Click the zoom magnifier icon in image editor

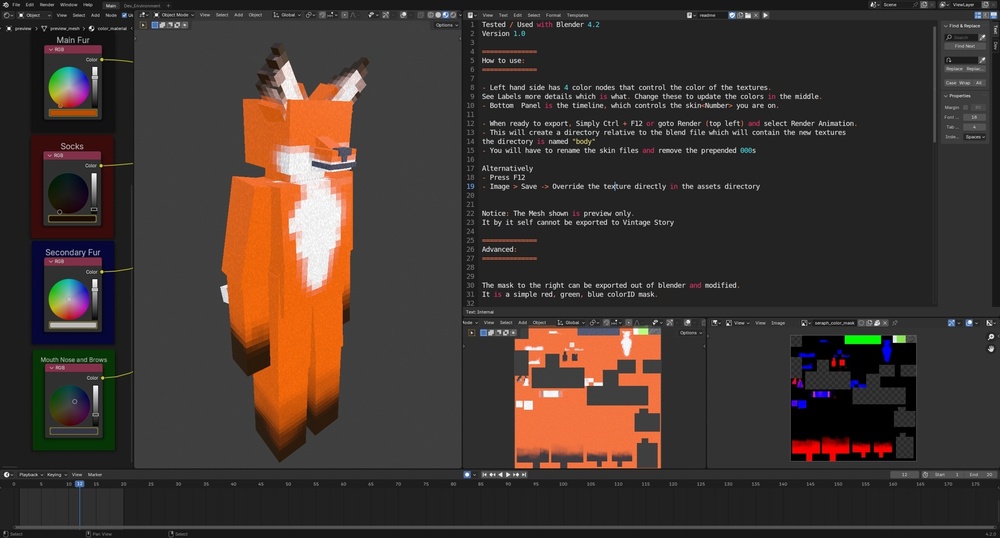coord(991,337)
